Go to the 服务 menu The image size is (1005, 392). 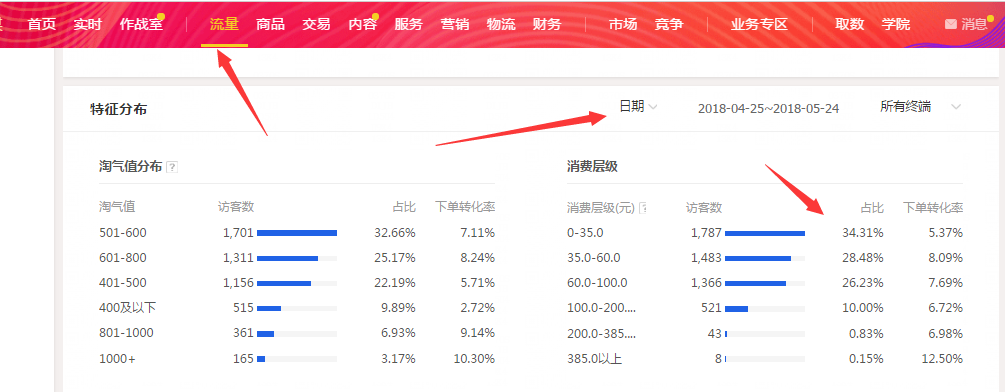[409, 24]
